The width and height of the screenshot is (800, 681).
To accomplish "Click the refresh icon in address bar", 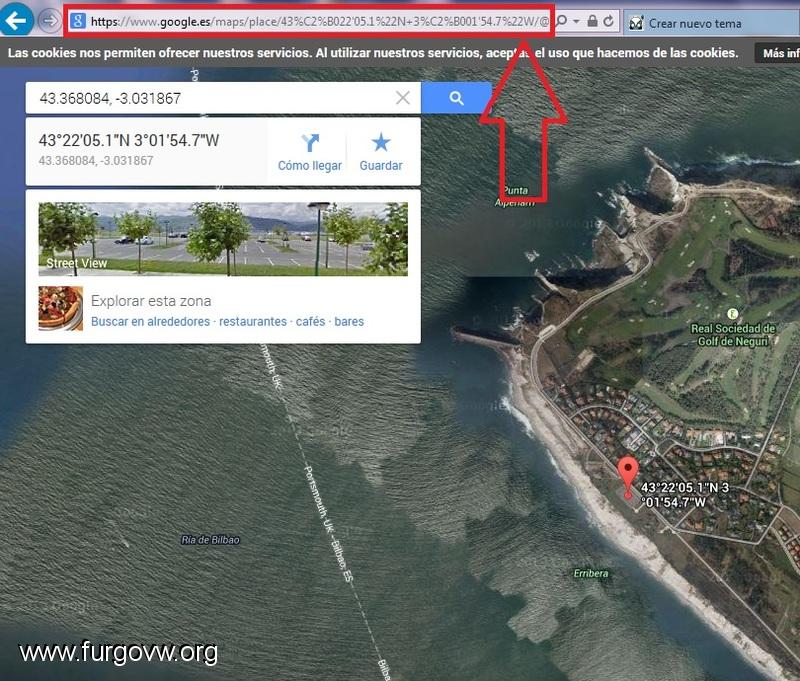I will [x=608, y=21].
